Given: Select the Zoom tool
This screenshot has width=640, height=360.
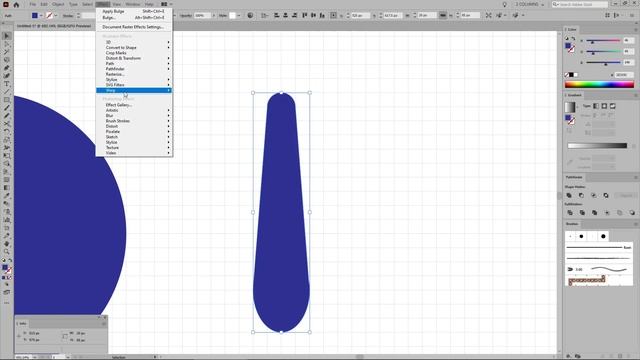Looking at the screenshot, I should 7,251.
